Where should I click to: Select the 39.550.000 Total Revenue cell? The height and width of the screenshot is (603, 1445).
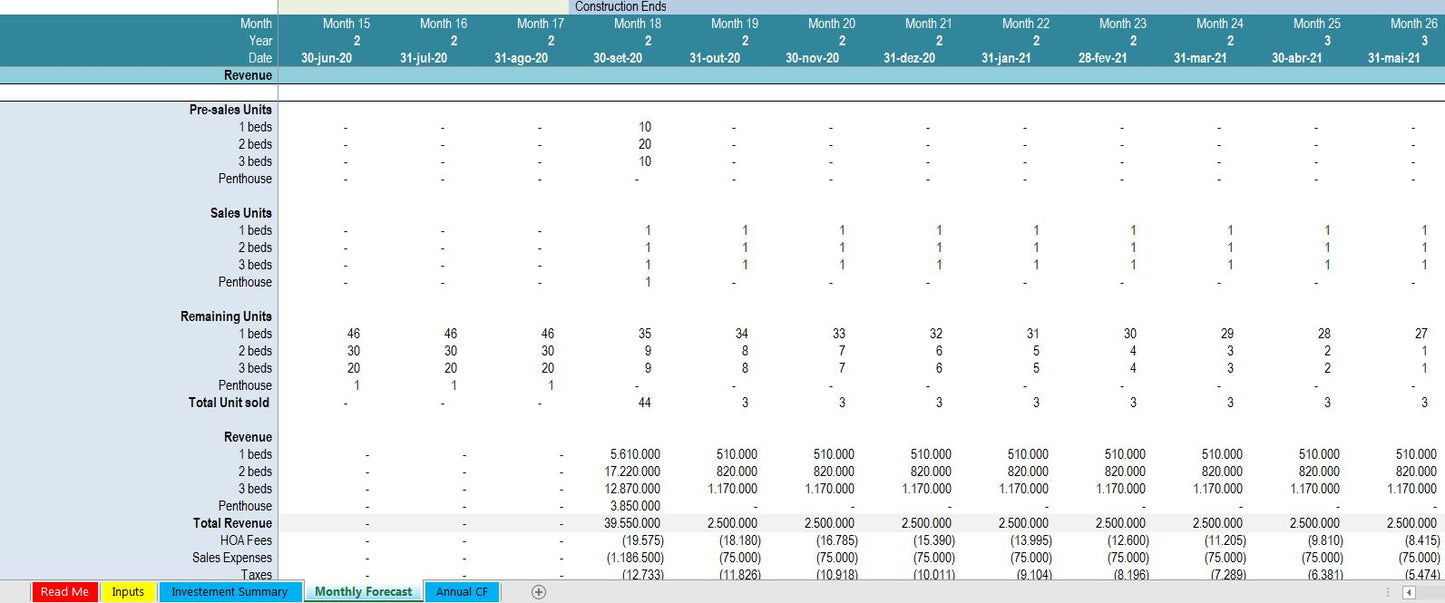coord(634,523)
